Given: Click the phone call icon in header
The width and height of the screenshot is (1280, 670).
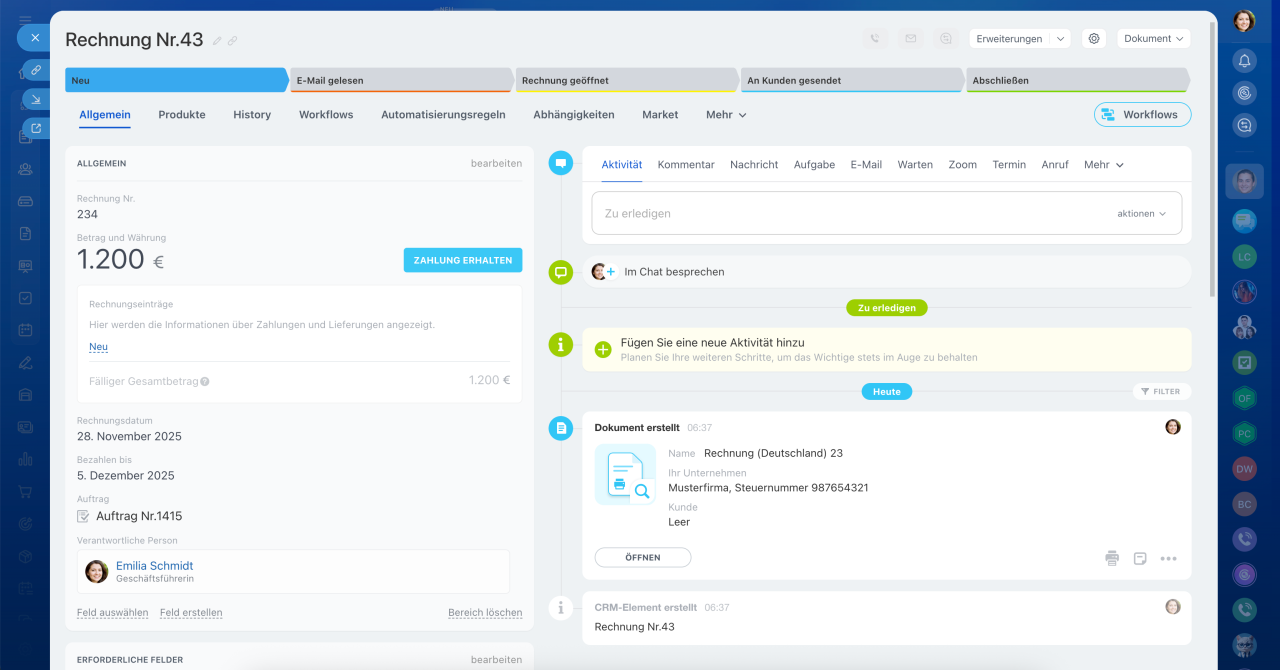Looking at the screenshot, I should coord(875,39).
